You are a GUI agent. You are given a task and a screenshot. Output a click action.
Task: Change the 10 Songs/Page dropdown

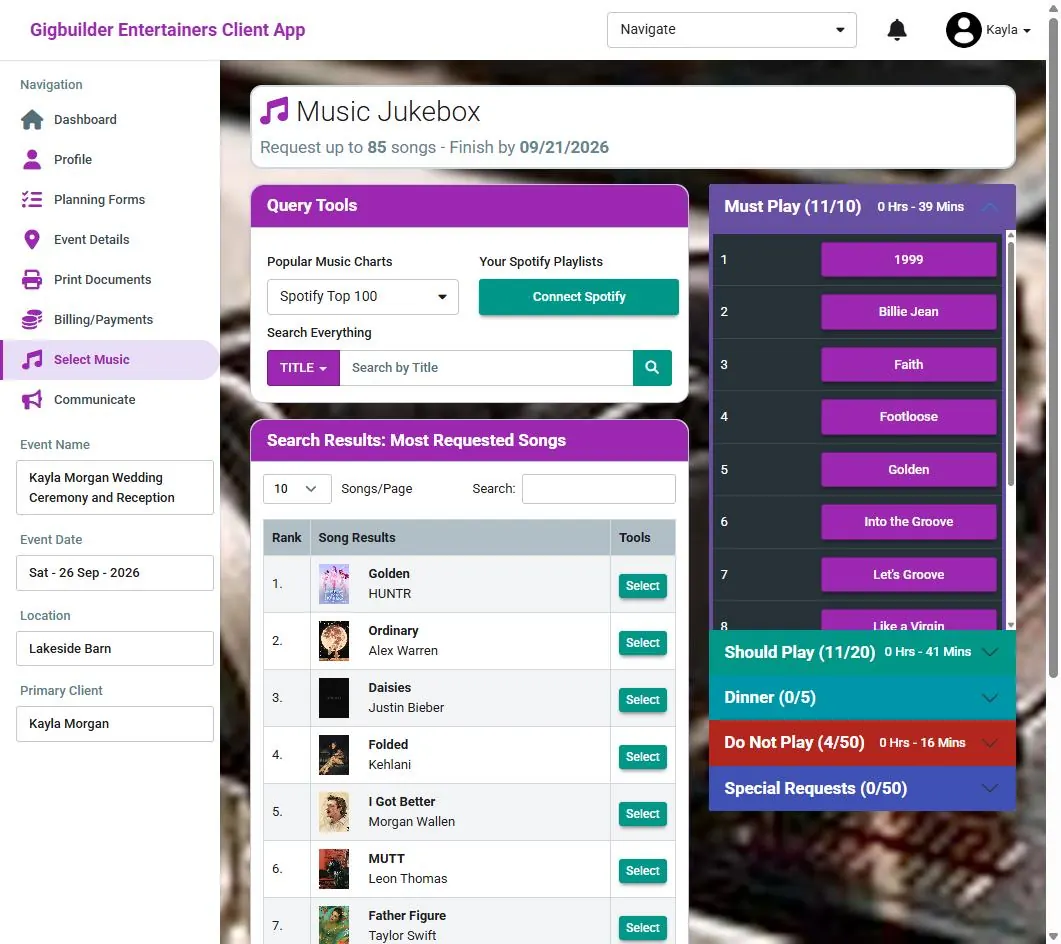297,489
